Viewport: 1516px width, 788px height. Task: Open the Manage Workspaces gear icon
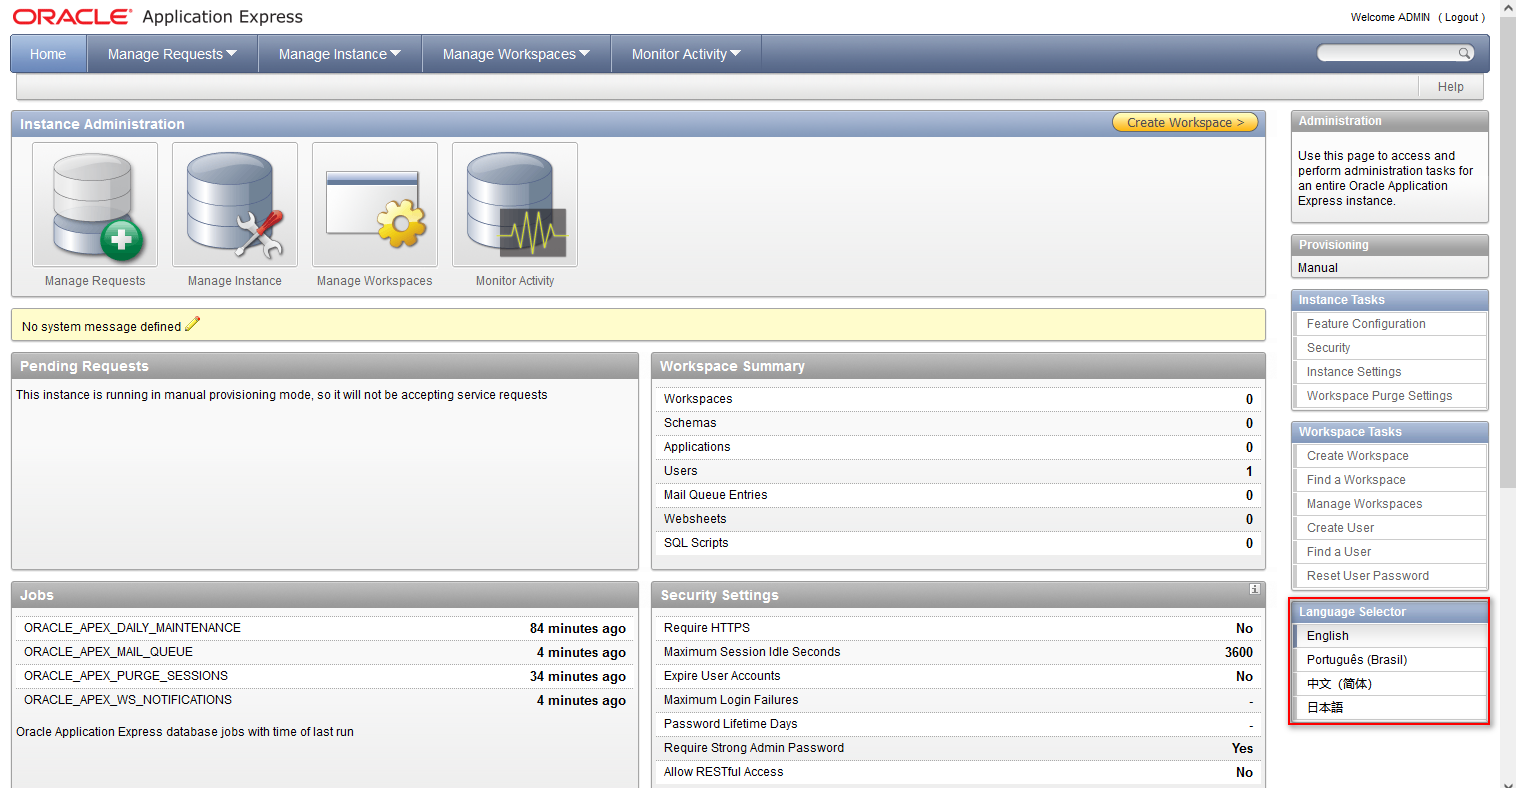(x=375, y=205)
